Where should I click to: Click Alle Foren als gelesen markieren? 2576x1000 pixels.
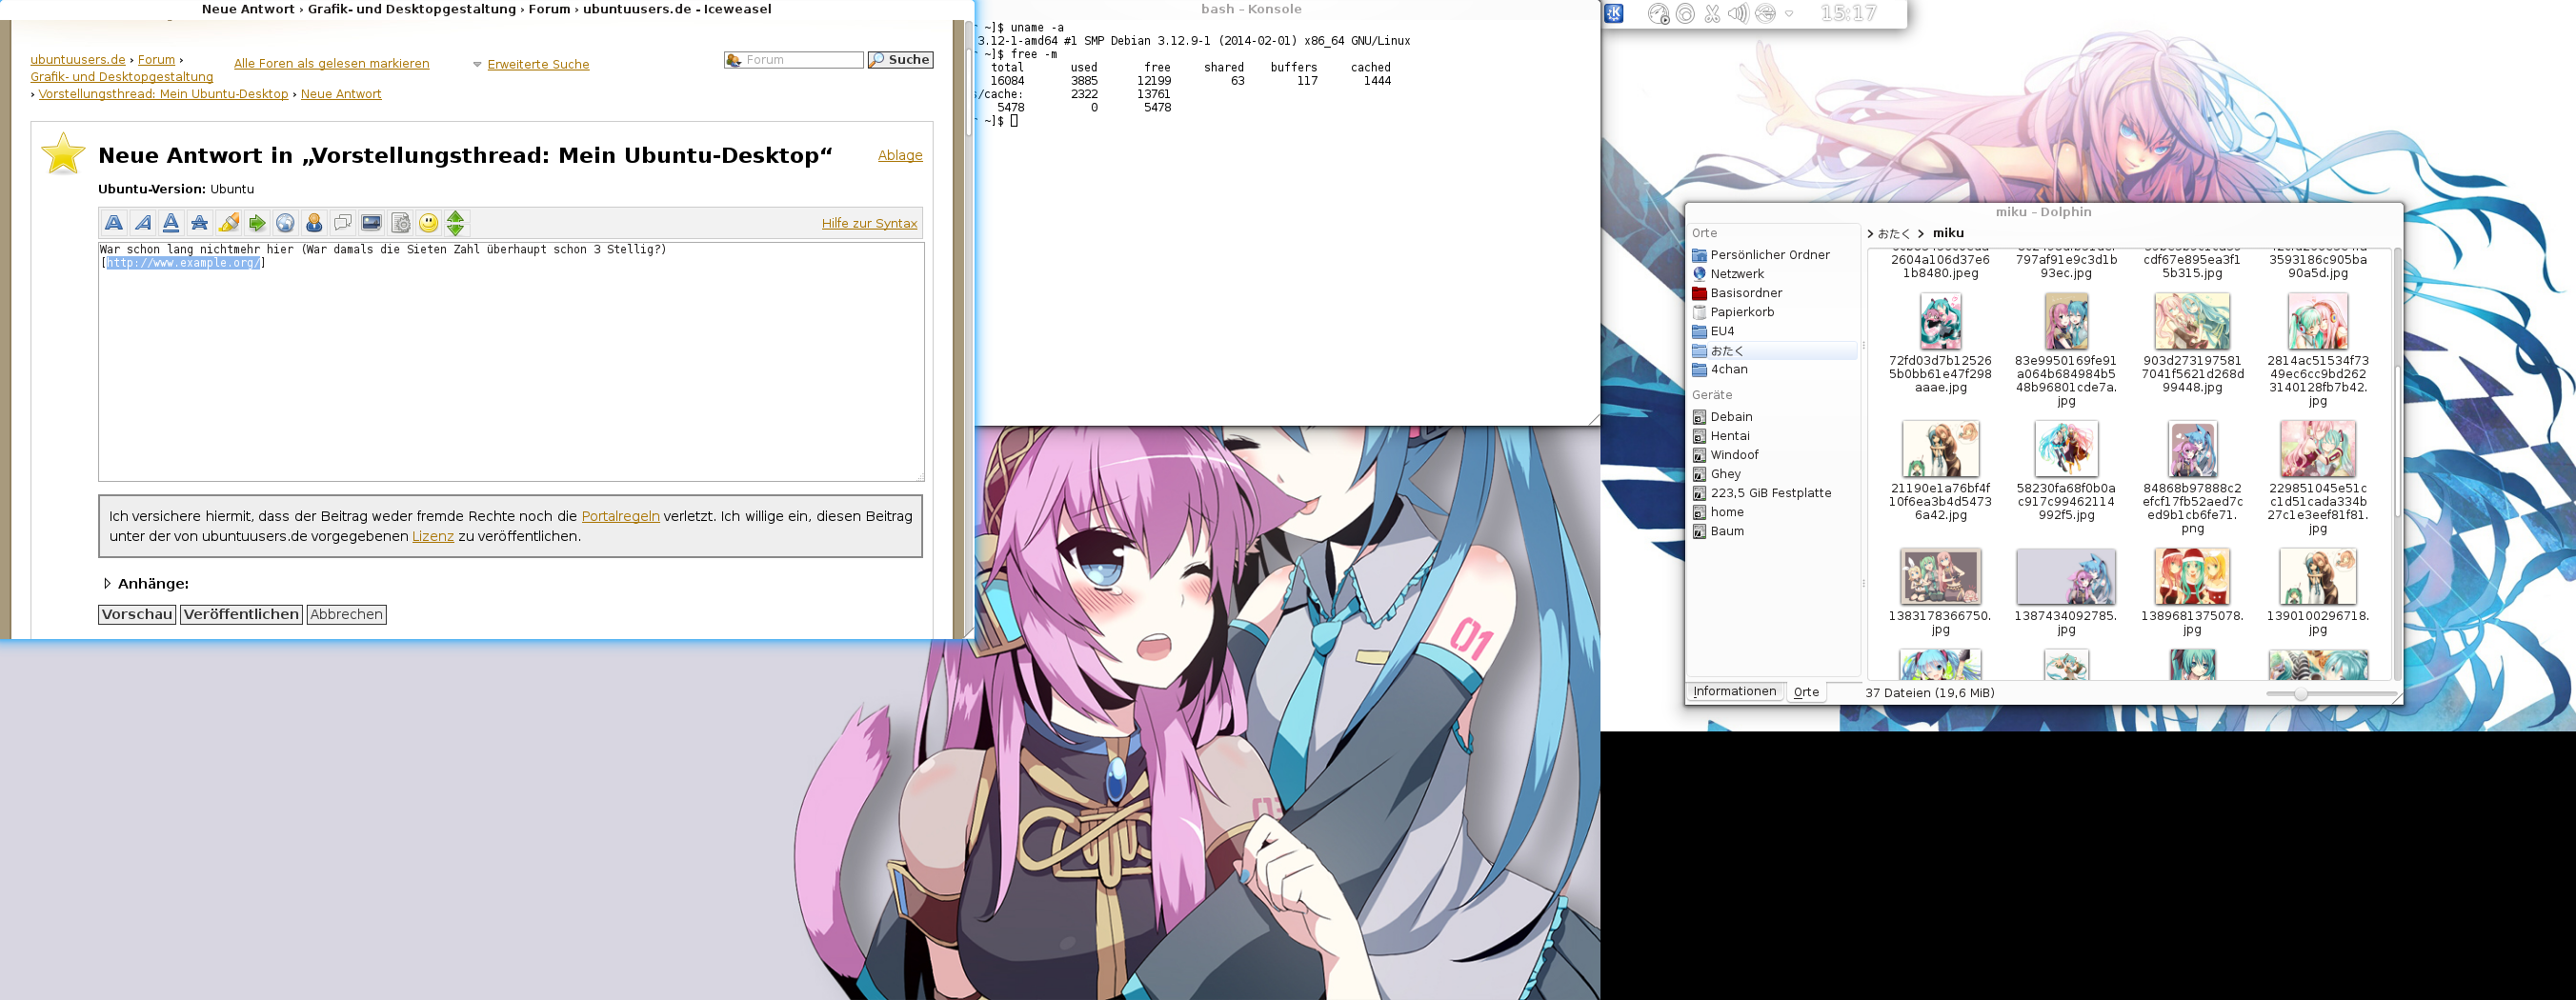(x=331, y=64)
